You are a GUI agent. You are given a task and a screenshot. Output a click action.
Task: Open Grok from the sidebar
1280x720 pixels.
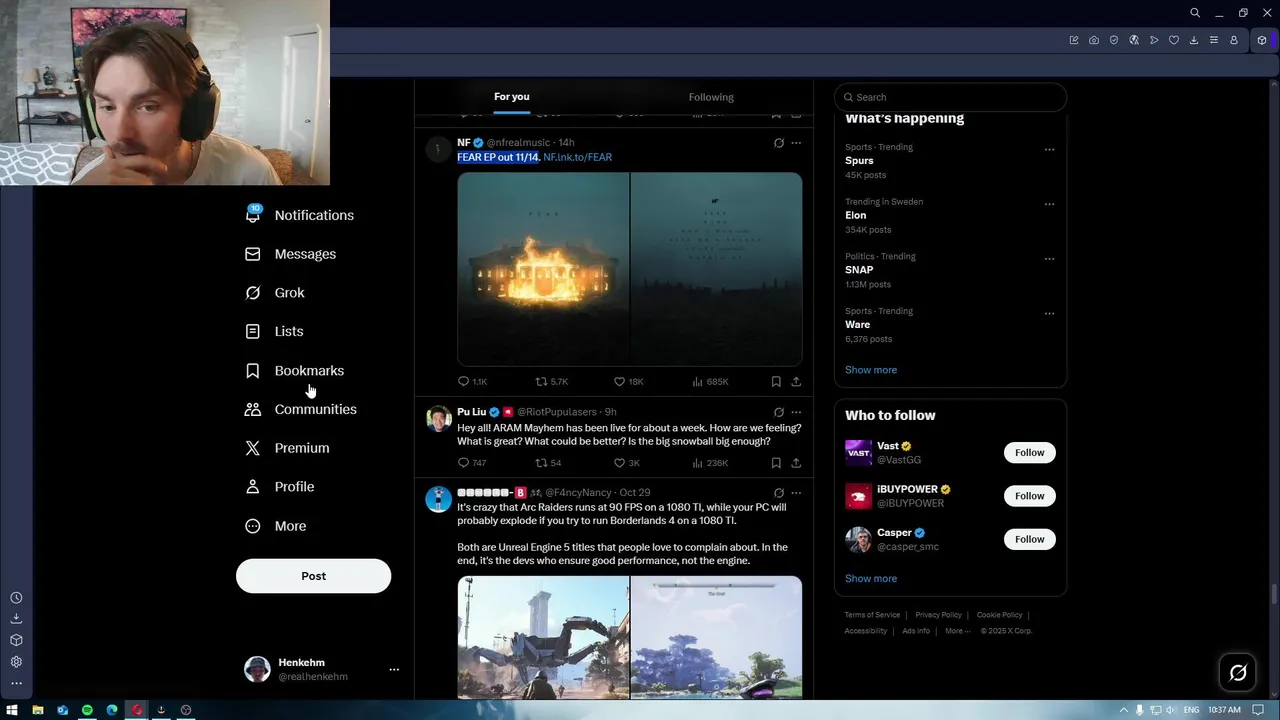point(274,293)
